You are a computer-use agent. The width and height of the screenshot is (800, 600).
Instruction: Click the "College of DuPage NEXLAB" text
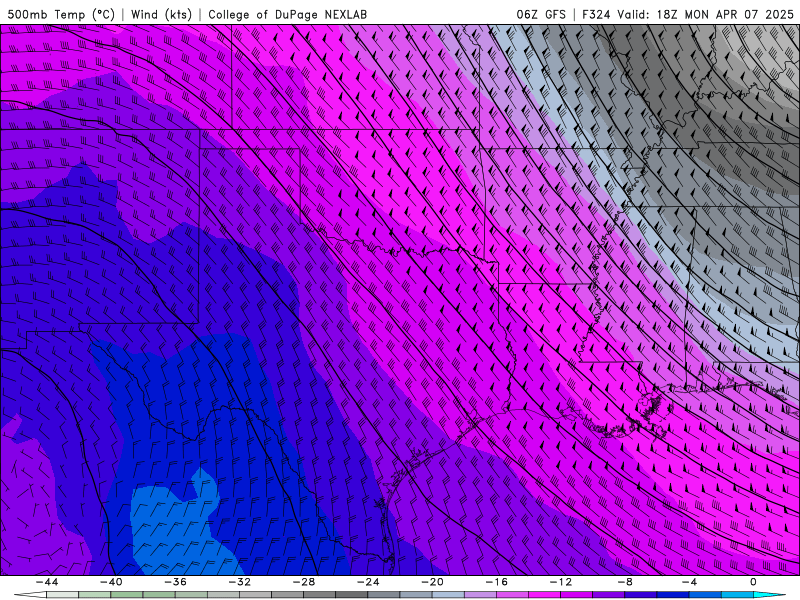pos(287,14)
